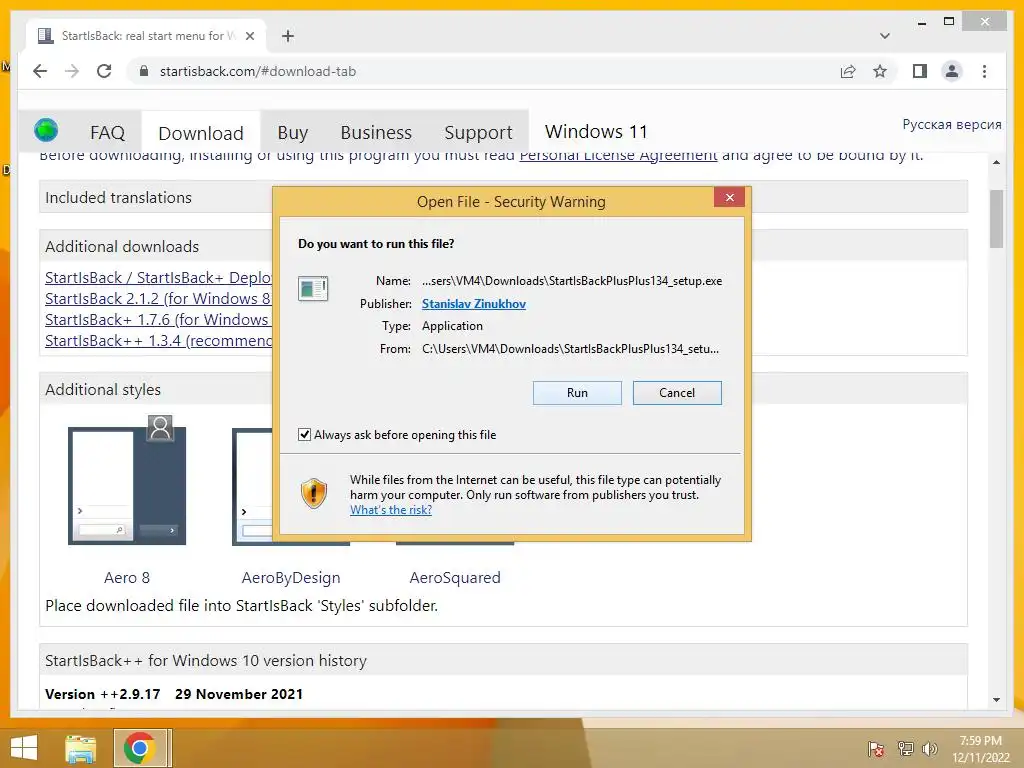1024x768 pixels.
Task: Open Chrome side panel
Action: click(920, 71)
